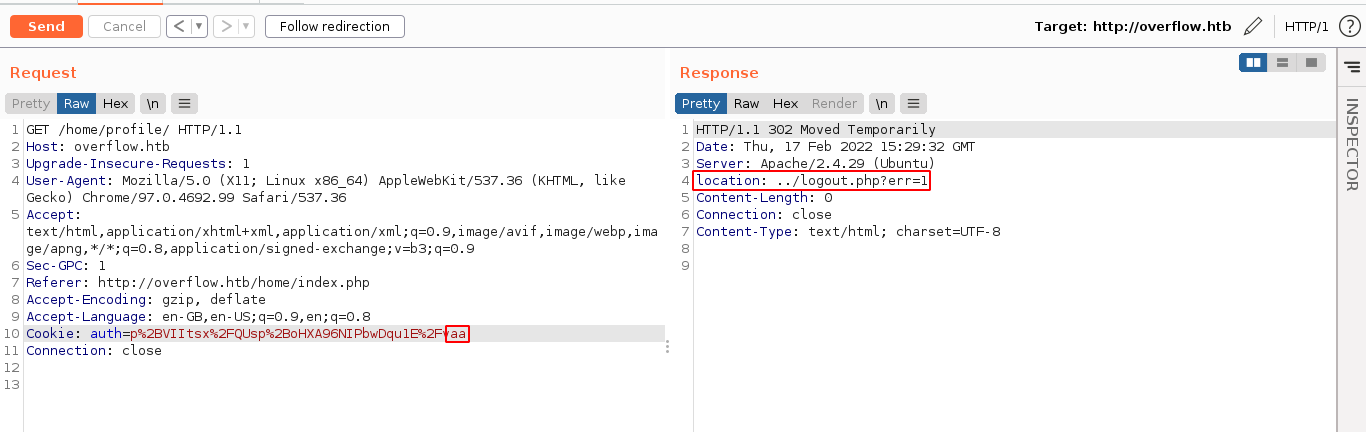This screenshot has width=1366, height=432.
Task: Click the pencil icon to edit target
Action: [1253, 27]
